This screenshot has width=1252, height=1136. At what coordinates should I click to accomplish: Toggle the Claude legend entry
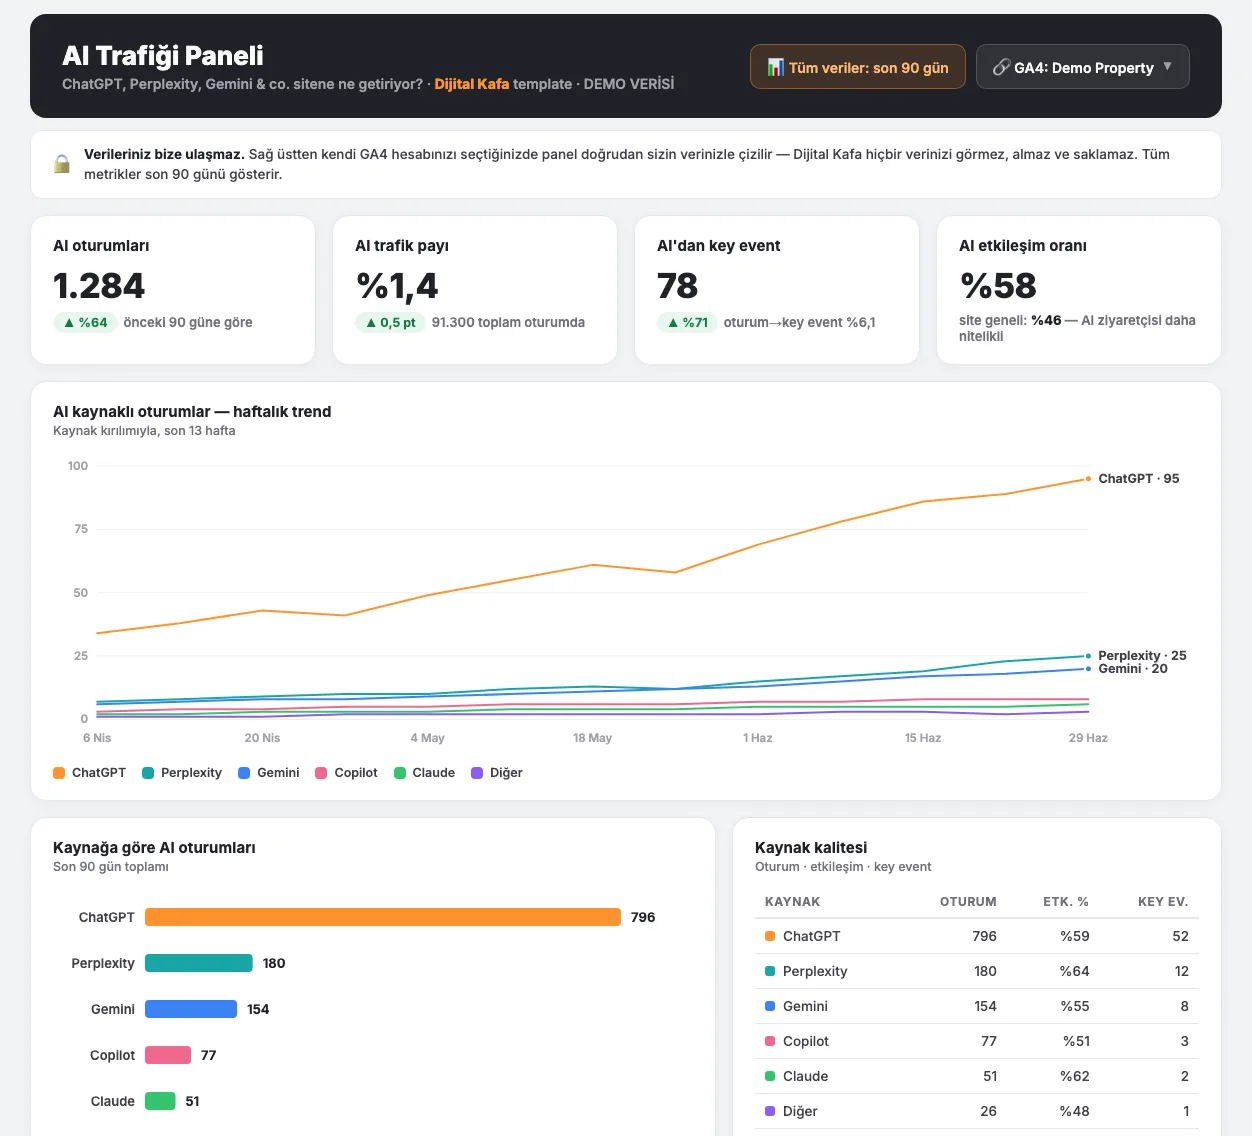click(424, 773)
